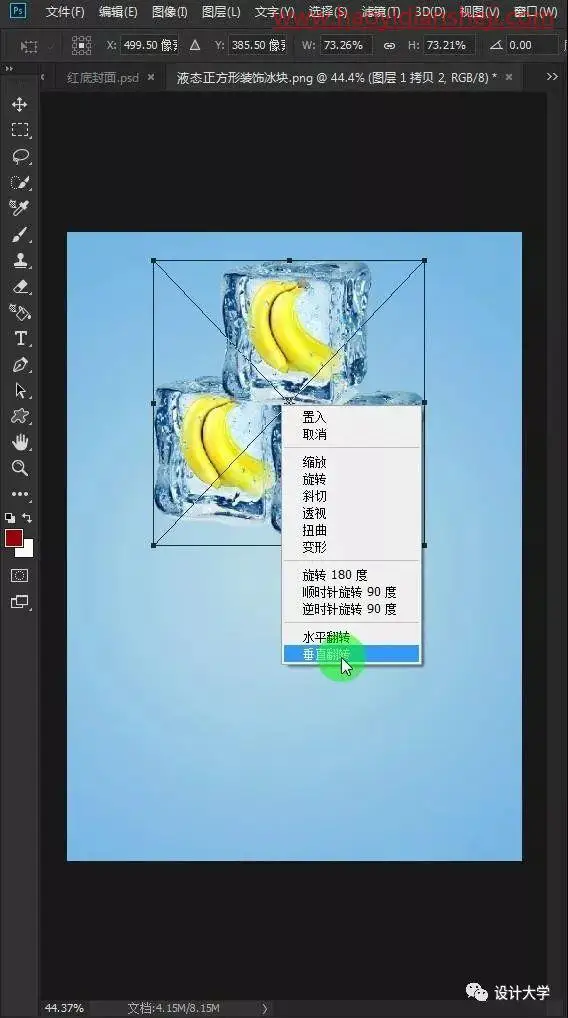Click the transform tool preset icon
The width and height of the screenshot is (568, 1018).
click(29, 46)
